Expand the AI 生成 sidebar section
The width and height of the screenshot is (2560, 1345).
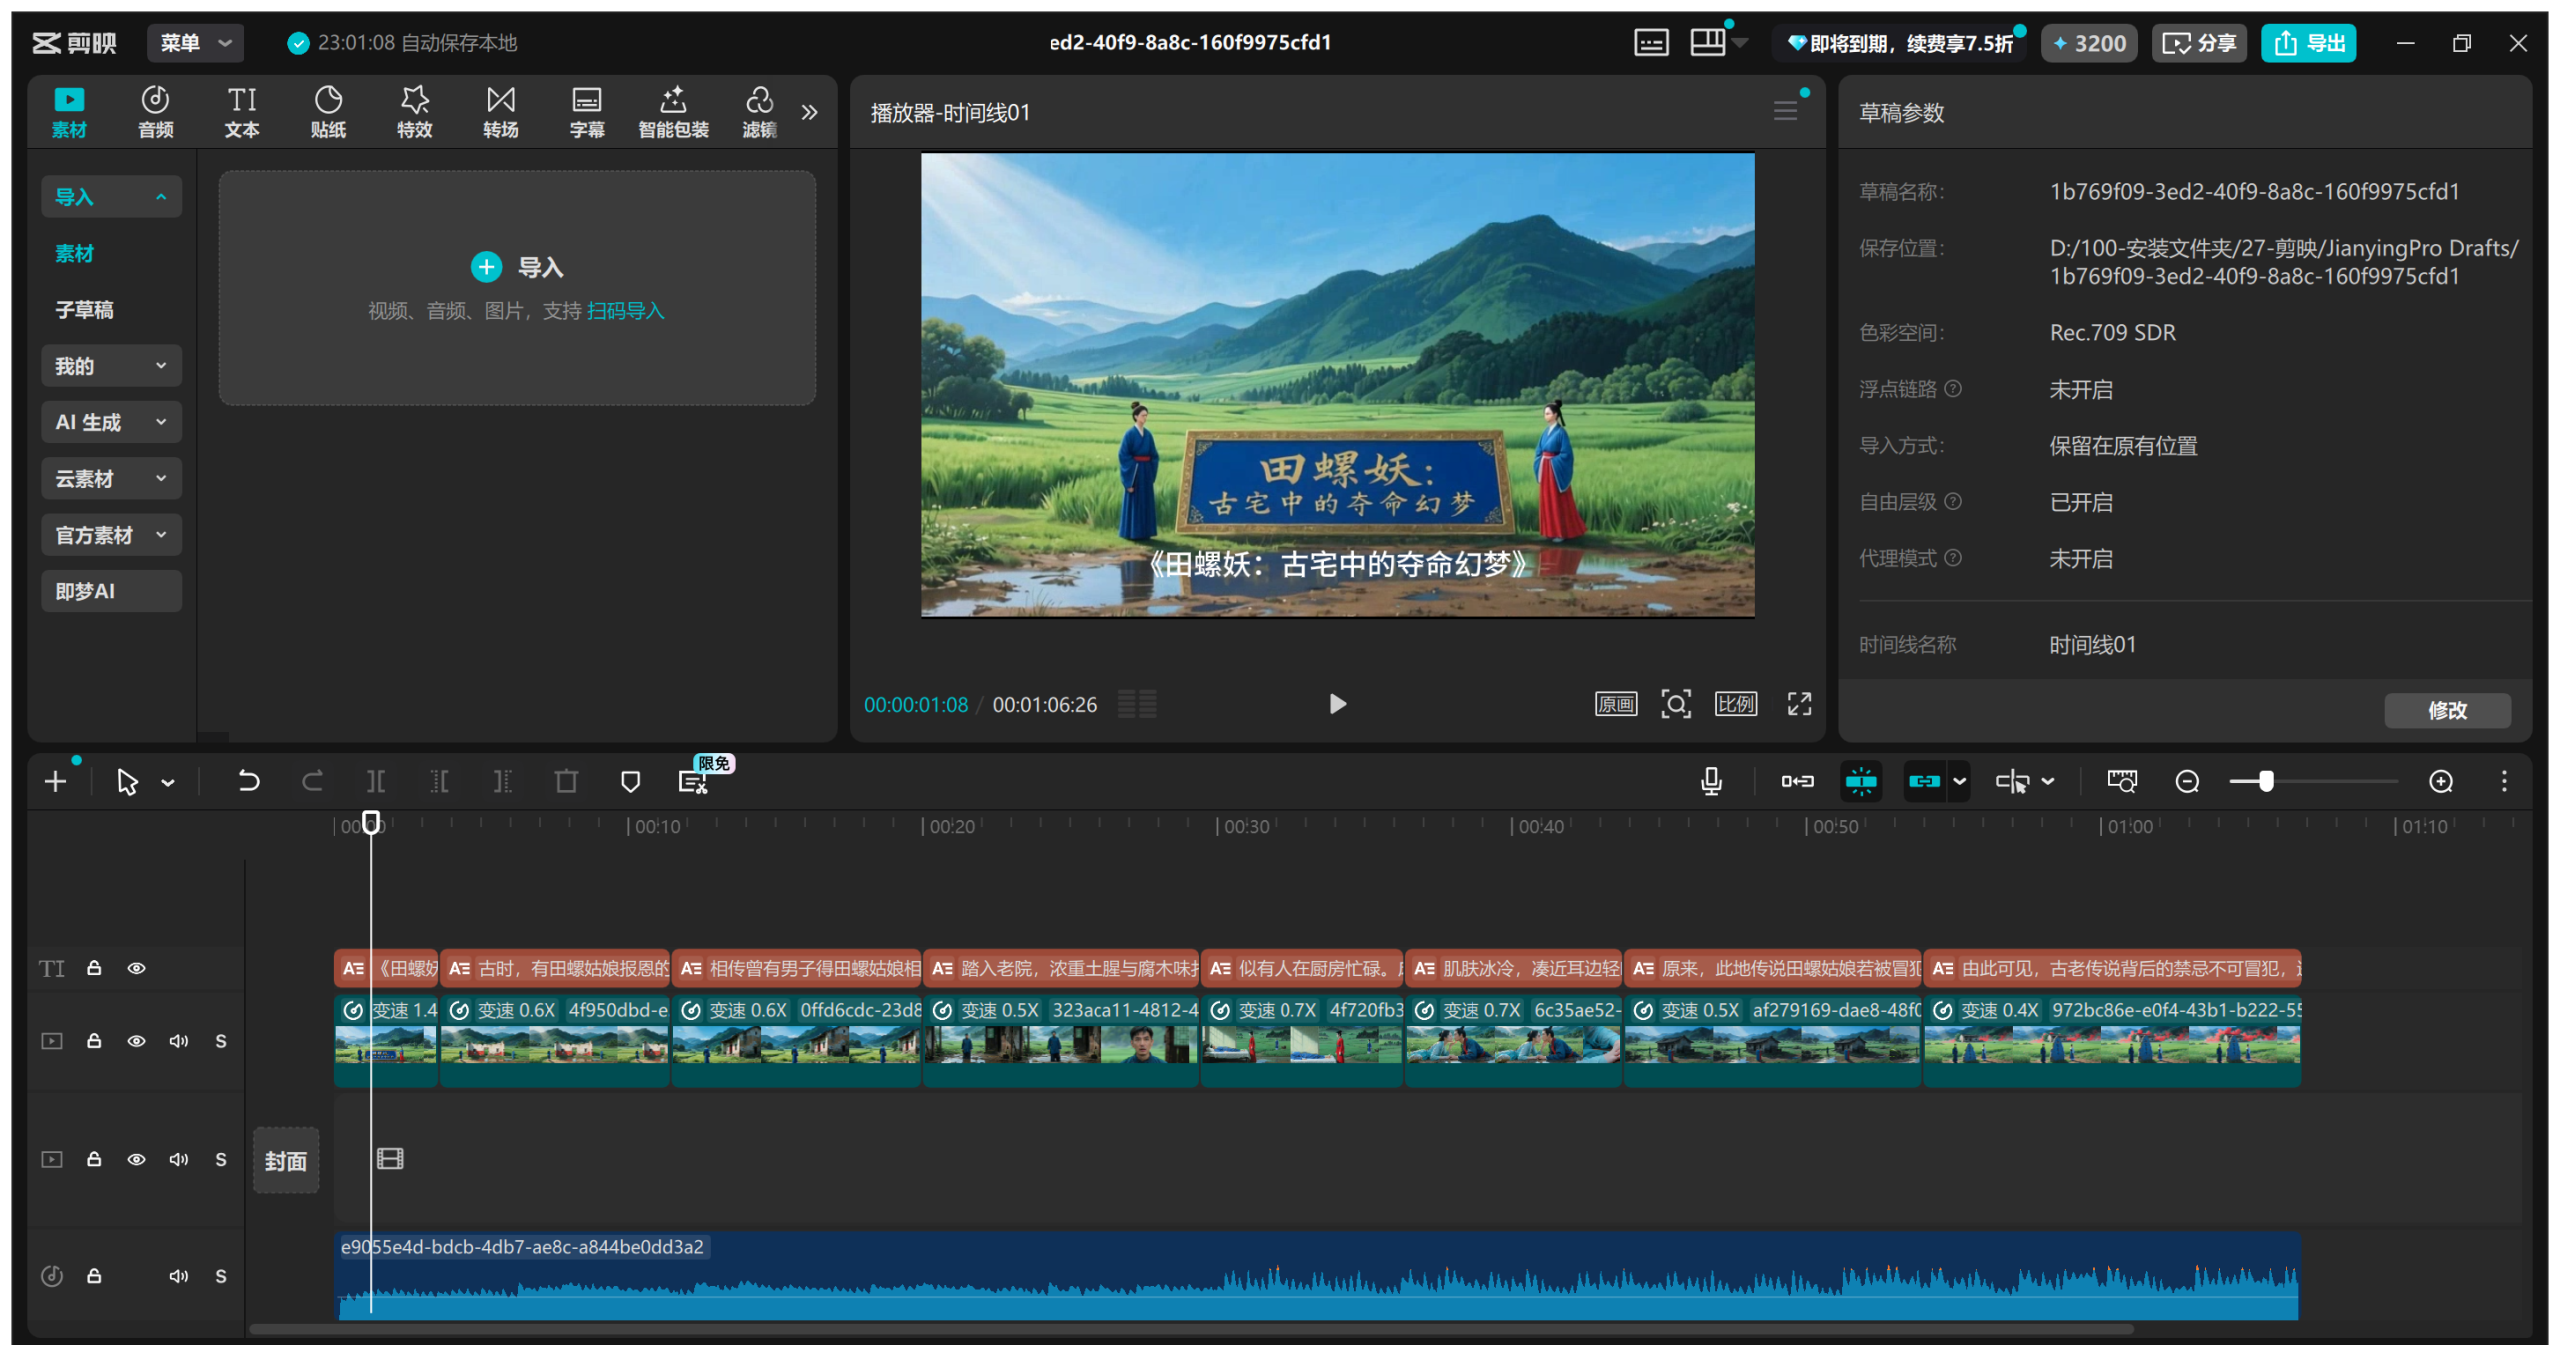click(x=111, y=422)
